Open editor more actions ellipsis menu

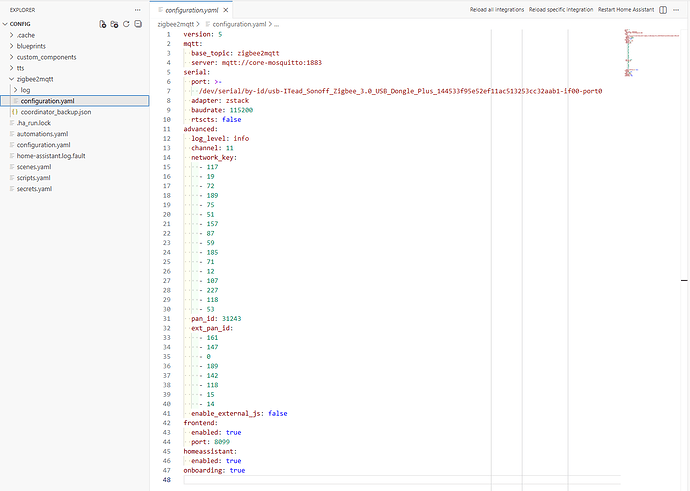click(x=676, y=10)
